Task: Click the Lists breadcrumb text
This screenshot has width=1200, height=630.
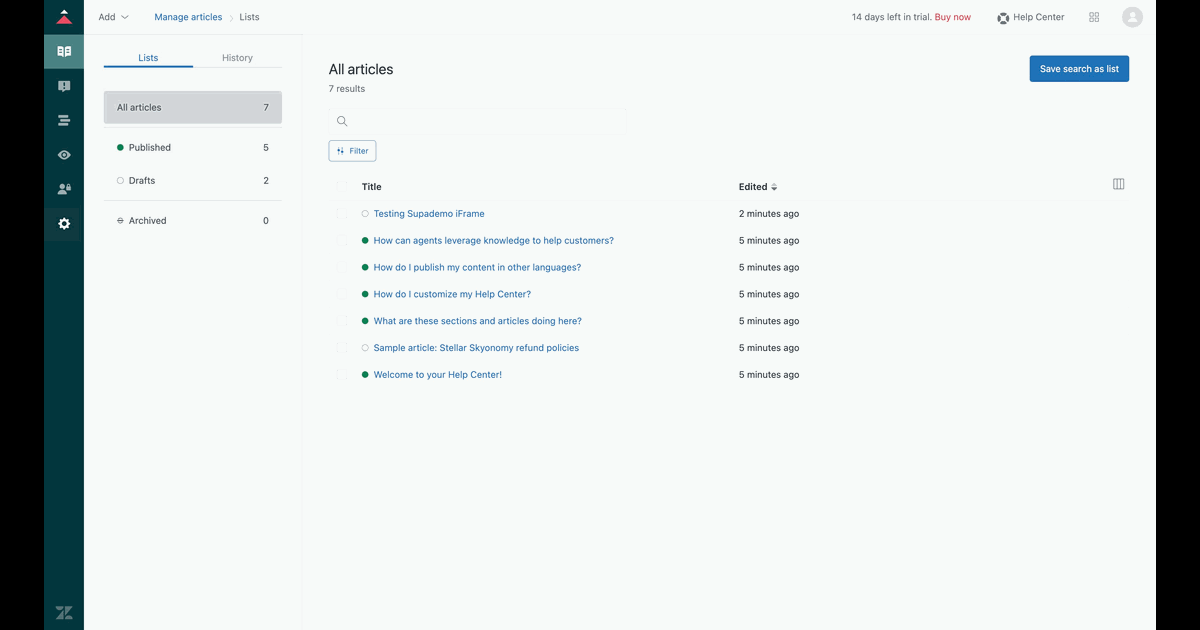Action: 250,17
